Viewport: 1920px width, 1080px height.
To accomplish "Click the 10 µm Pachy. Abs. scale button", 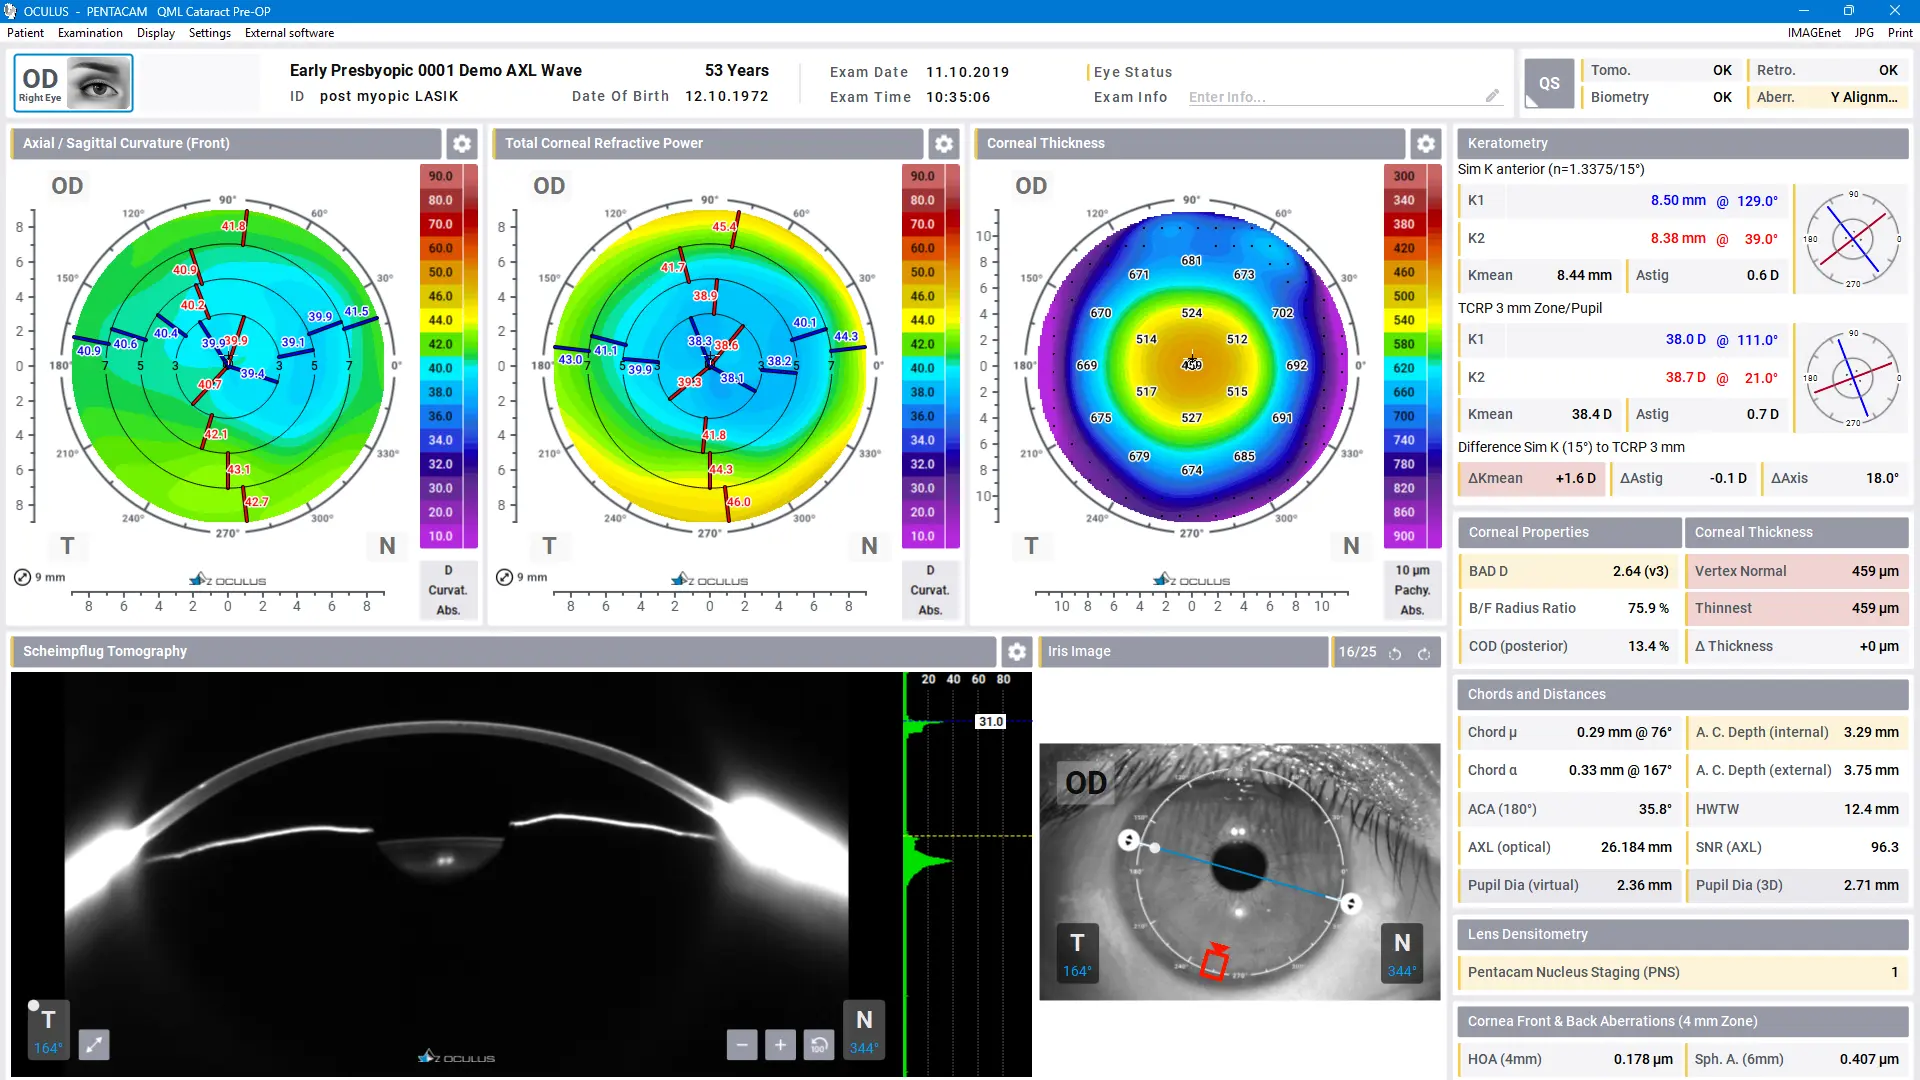I will point(1412,590).
